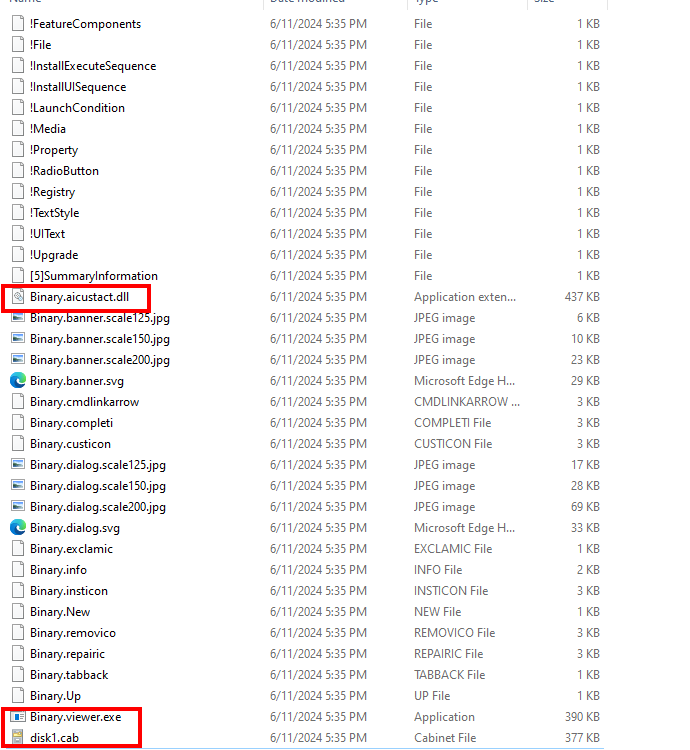Click the 33 KB size value
The width and height of the screenshot is (690, 750).
585,528
